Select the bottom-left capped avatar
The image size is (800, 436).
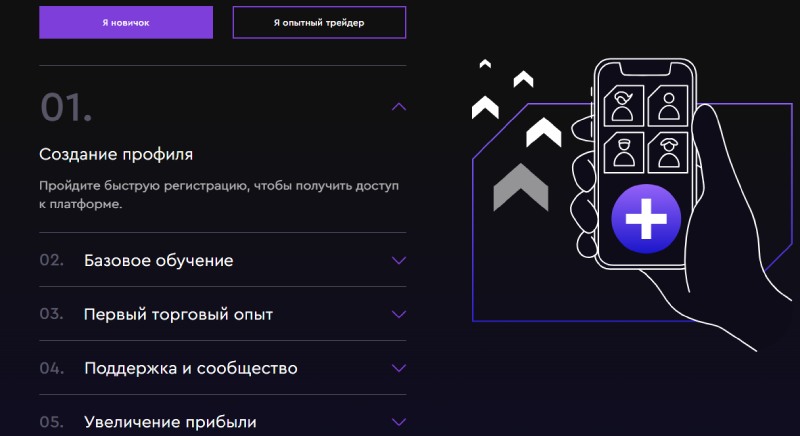click(623, 153)
